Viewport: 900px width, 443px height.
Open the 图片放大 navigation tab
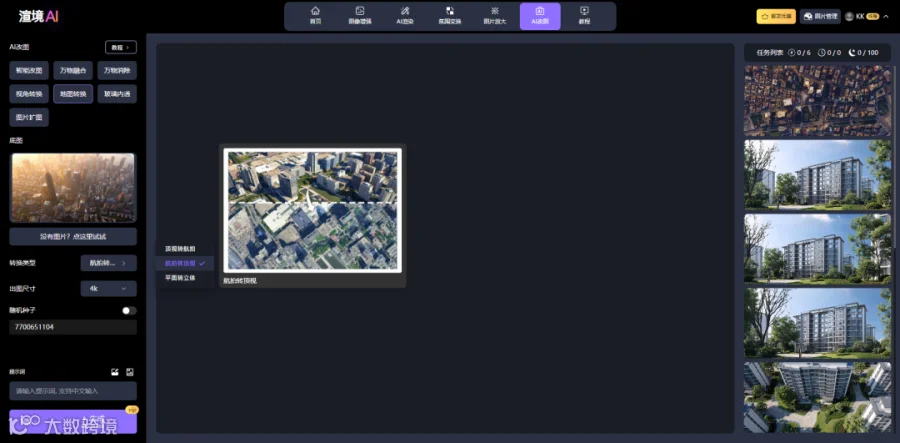495,16
